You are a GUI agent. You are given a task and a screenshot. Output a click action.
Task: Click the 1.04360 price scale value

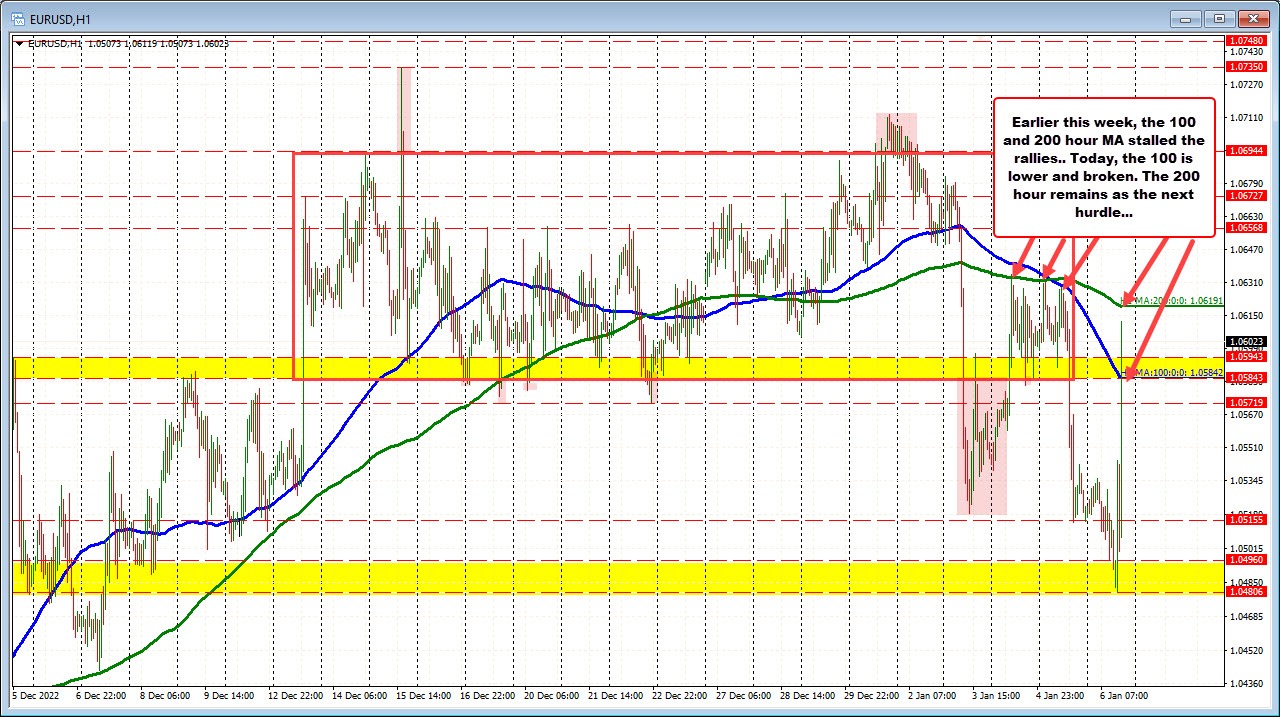coord(1246,683)
